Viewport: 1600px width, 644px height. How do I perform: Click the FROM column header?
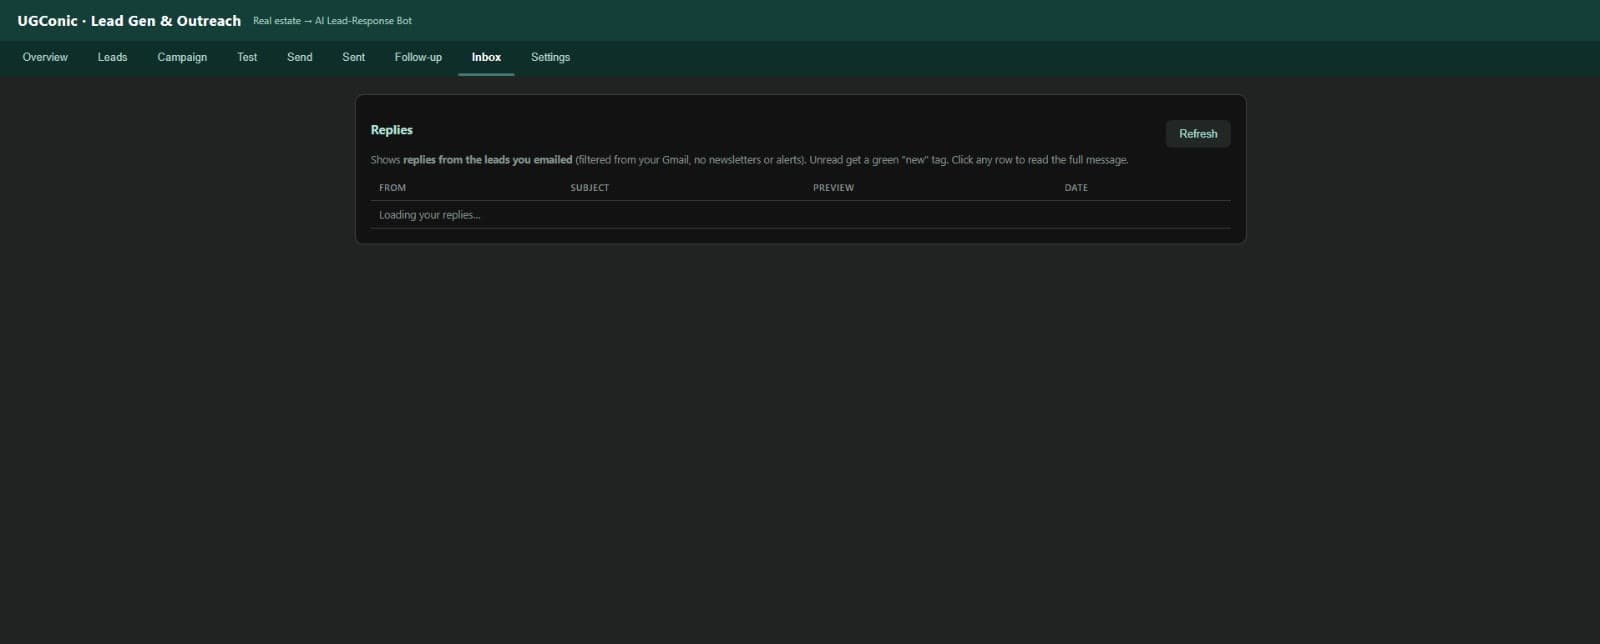(x=392, y=188)
